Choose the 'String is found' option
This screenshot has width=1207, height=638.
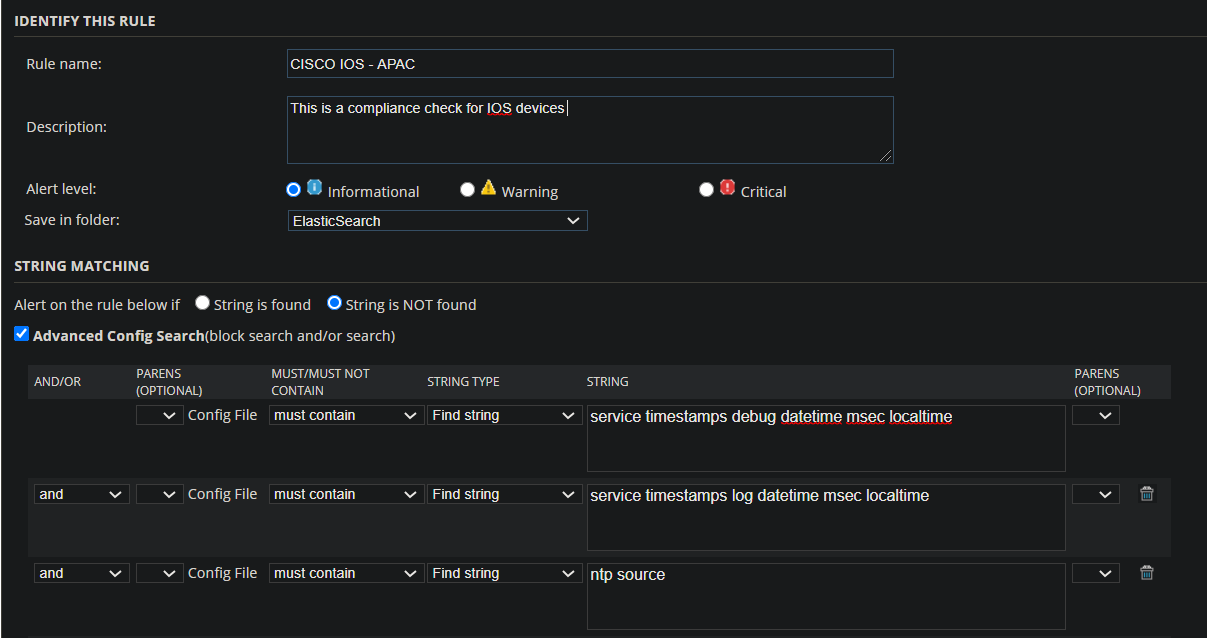click(x=202, y=303)
